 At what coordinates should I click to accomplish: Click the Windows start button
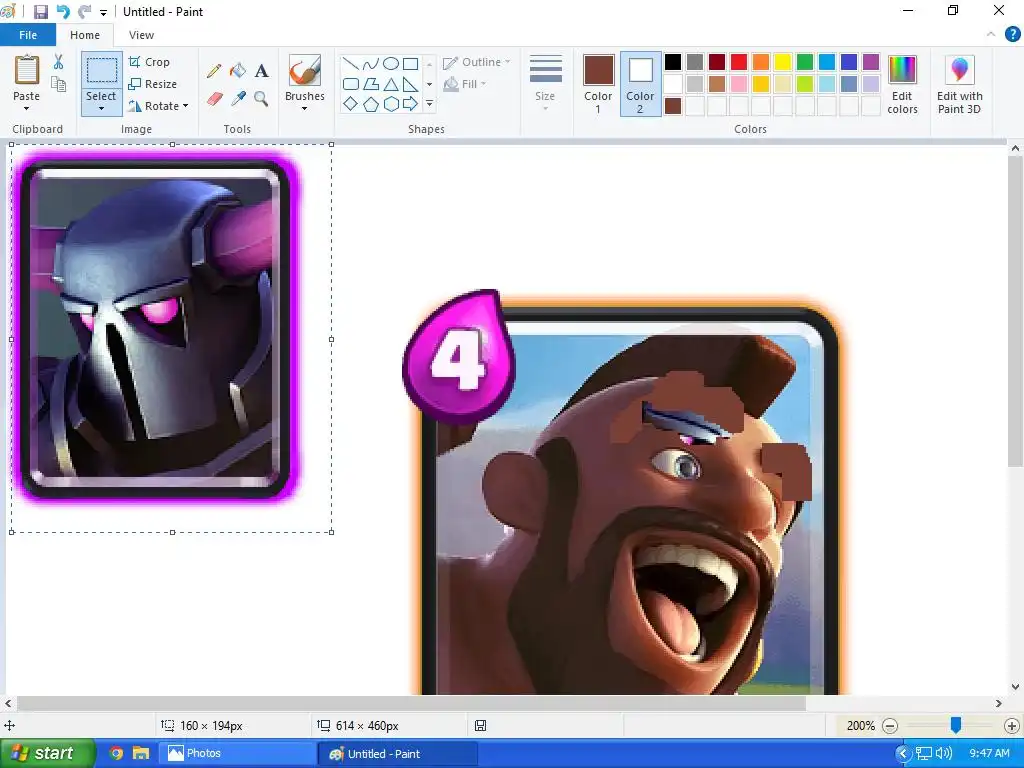click(46, 754)
